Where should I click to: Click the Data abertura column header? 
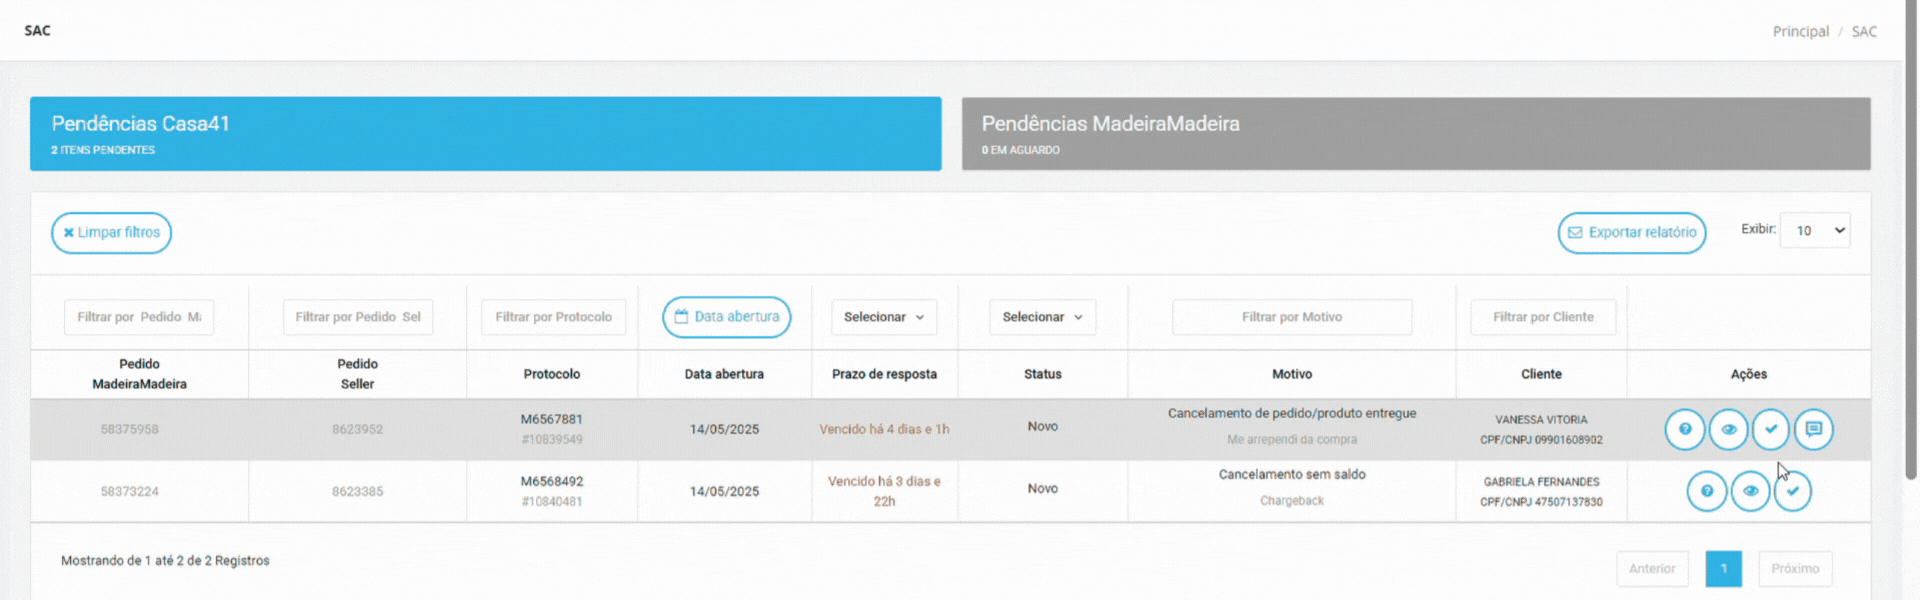click(x=724, y=374)
